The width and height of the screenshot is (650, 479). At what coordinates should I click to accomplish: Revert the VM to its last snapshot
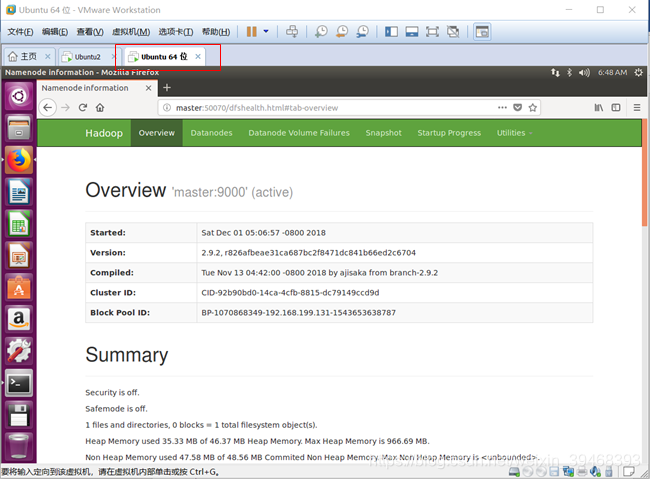(x=342, y=32)
